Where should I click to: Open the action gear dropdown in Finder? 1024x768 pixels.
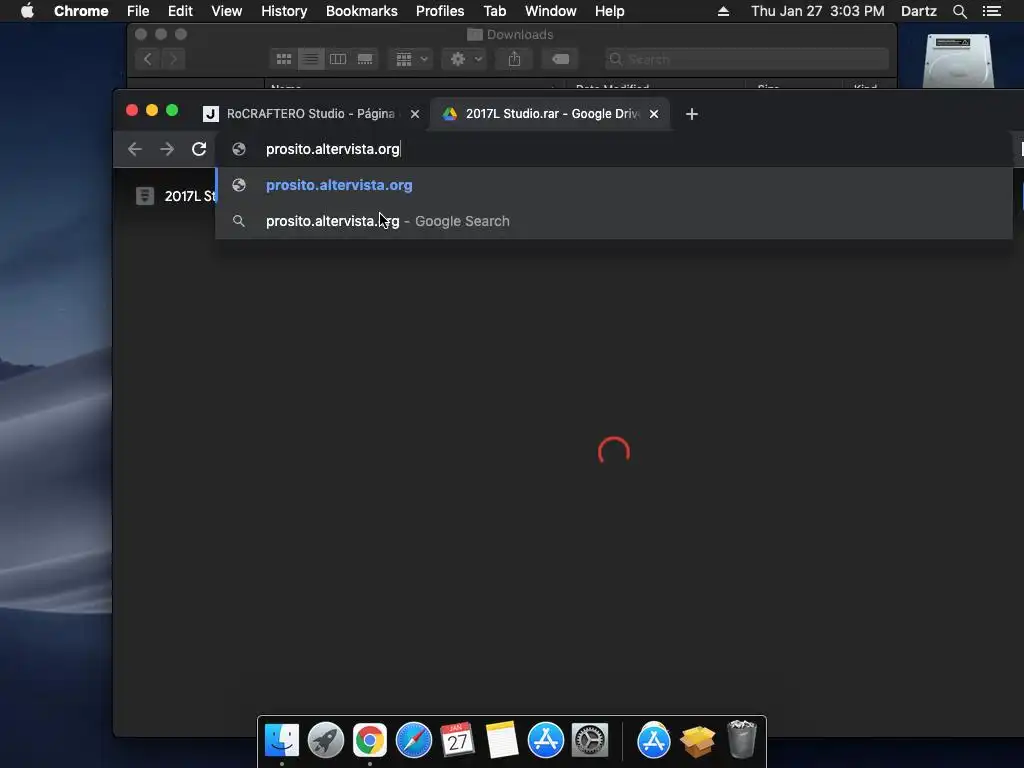(464, 59)
